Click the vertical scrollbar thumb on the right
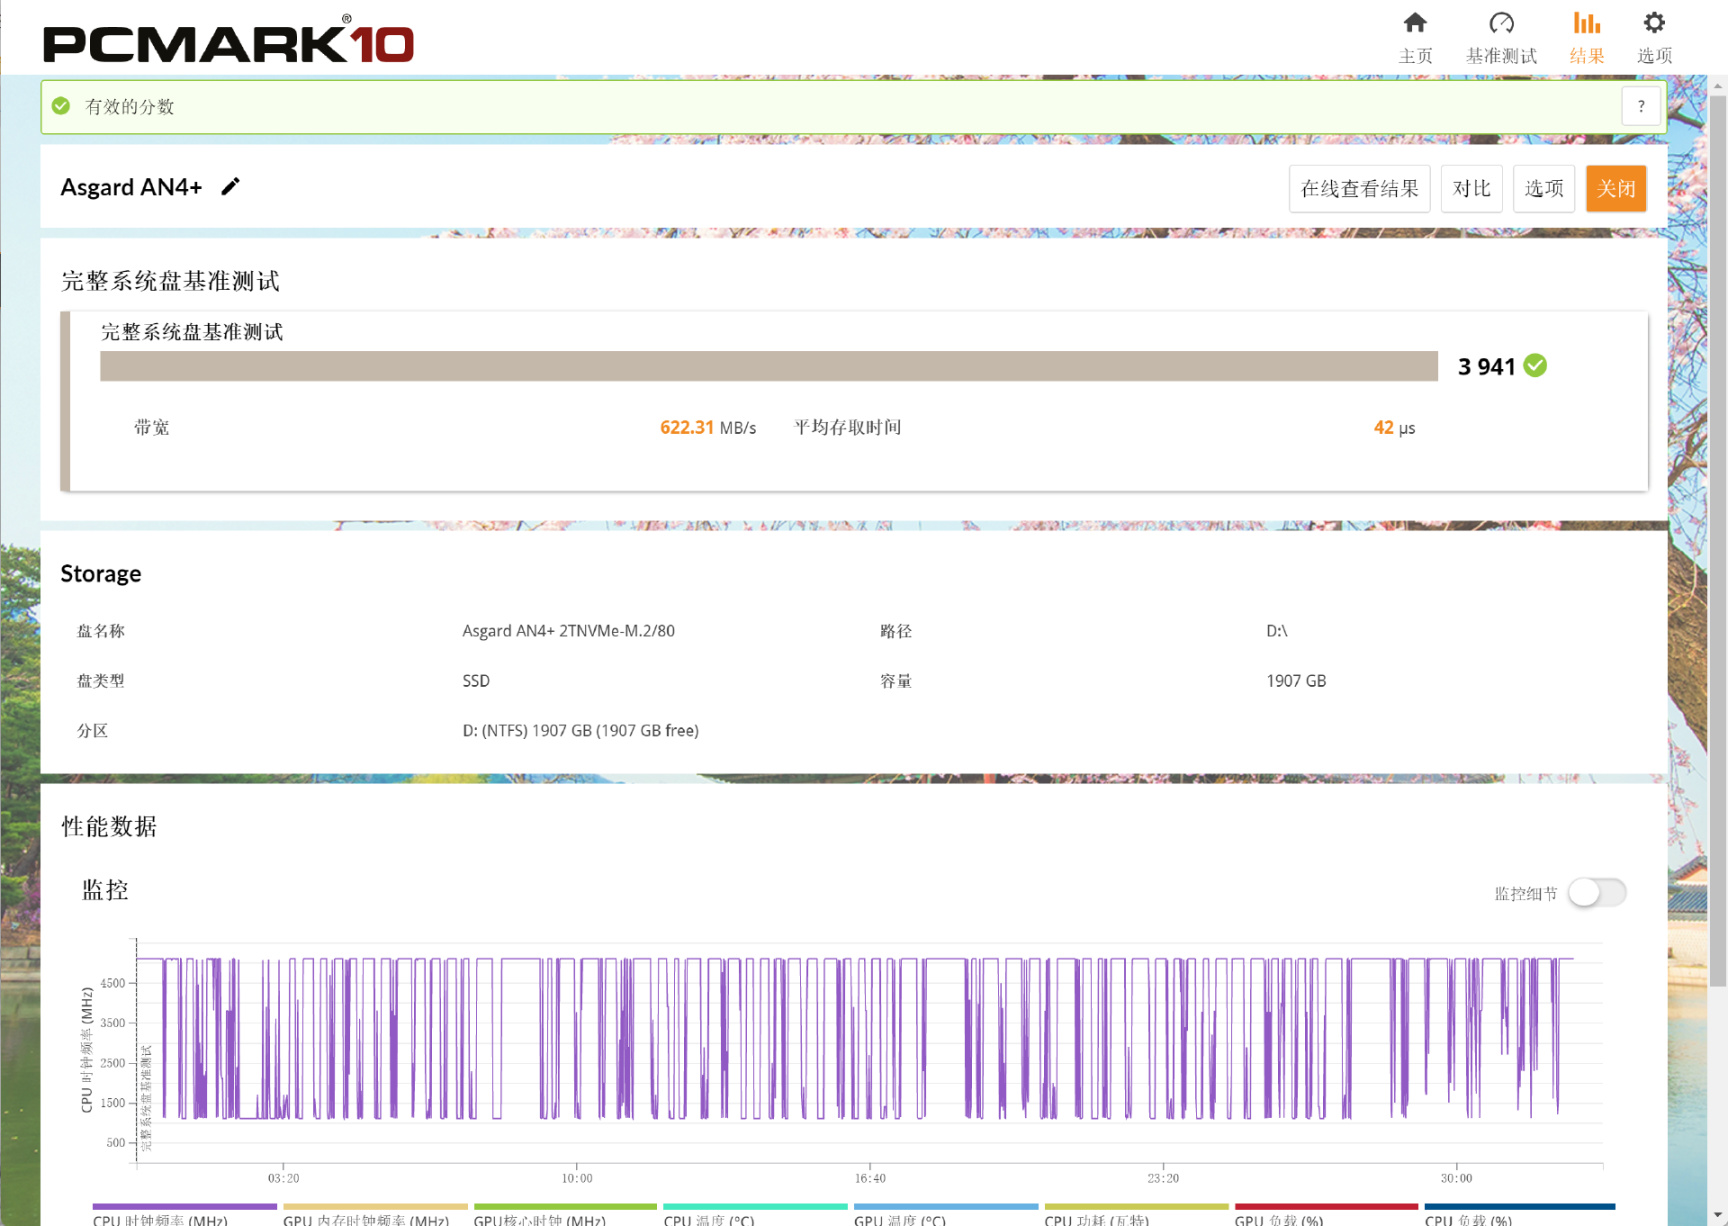This screenshot has height=1226, width=1728. pos(1718,540)
